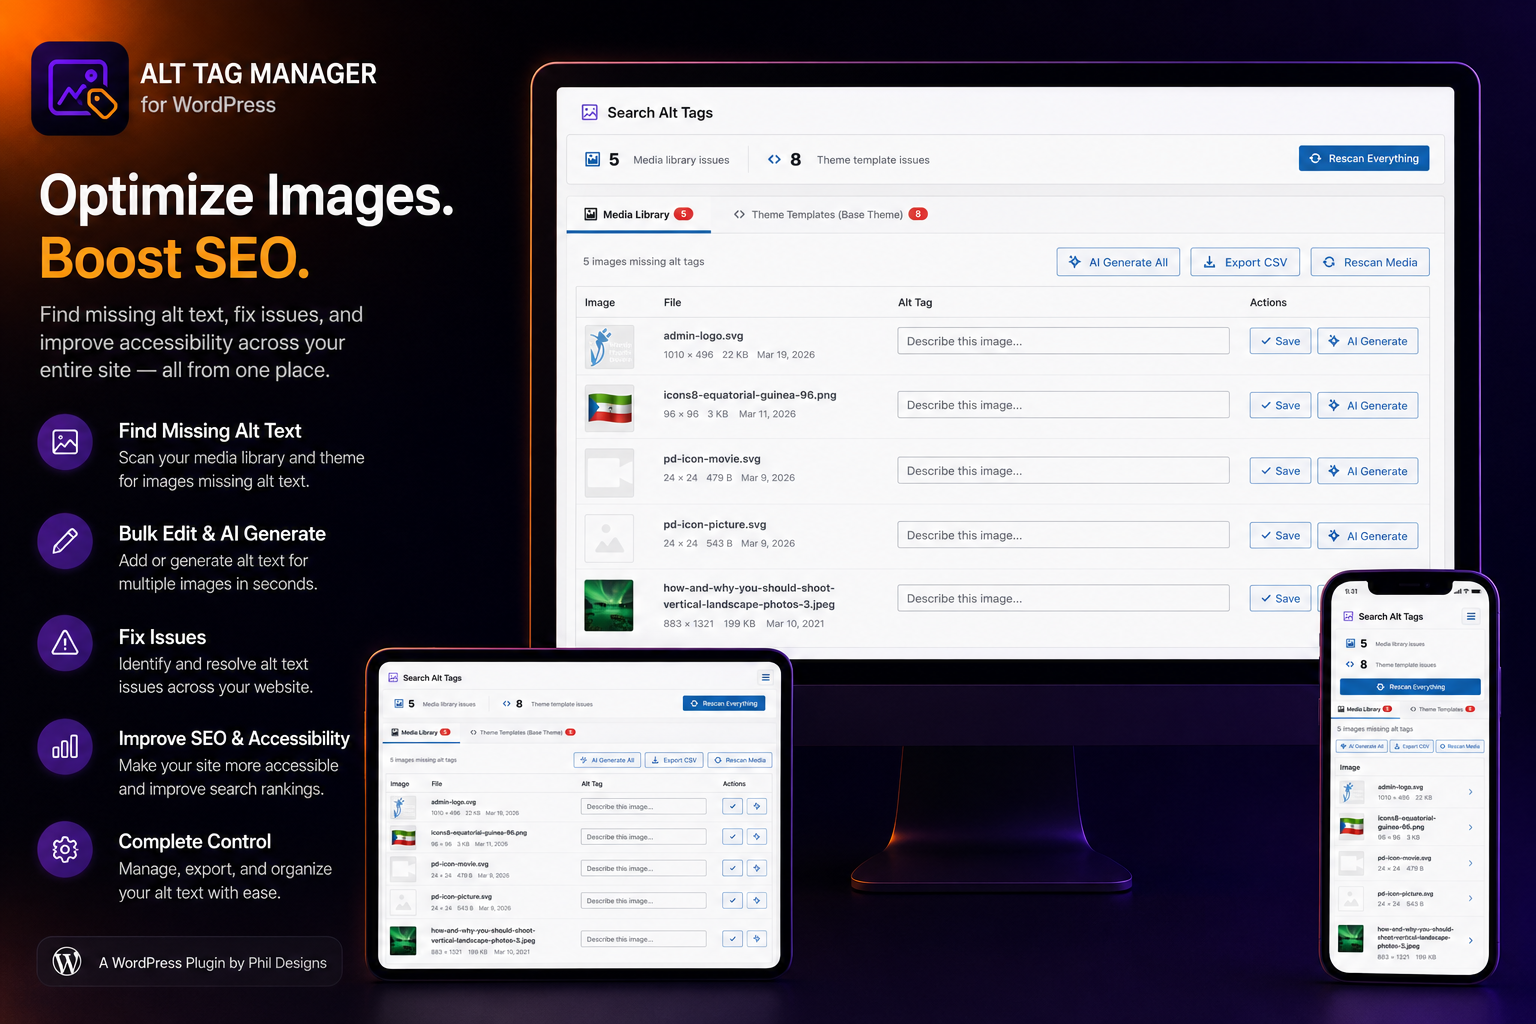The width and height of the screenshot is (1536, 1024).
Task: Switch to Theme Templates (Base Theme) tab on monitor
Action: pyautogui.click(x=830, y=214)
